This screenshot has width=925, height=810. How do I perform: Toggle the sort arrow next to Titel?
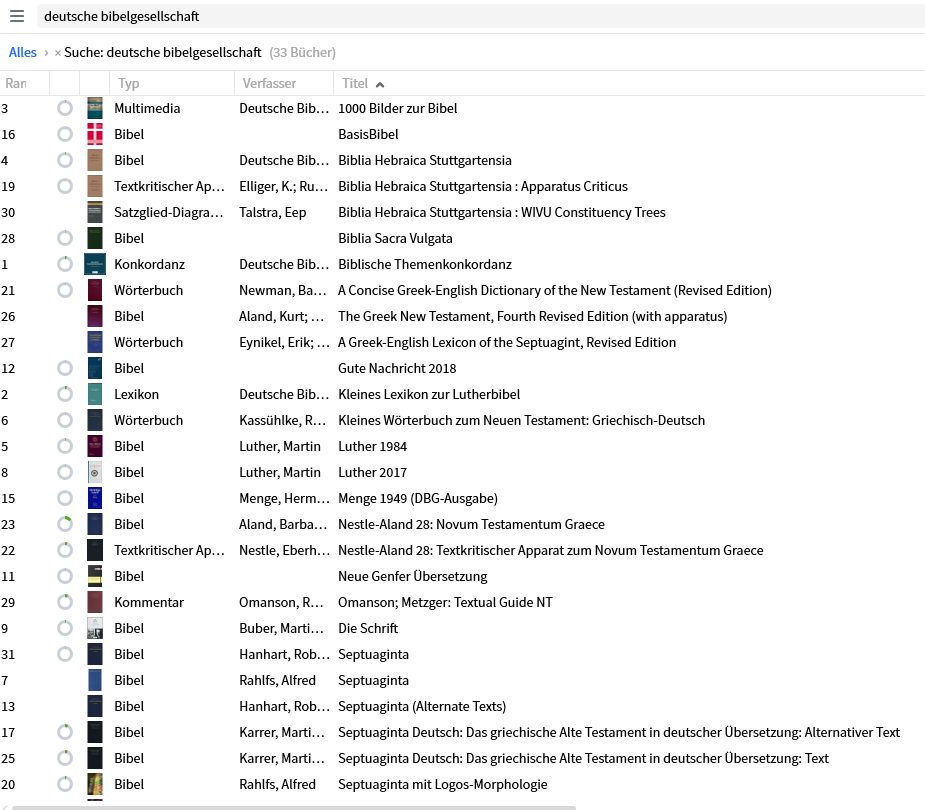pyautogui.click(x=380, y=84)
